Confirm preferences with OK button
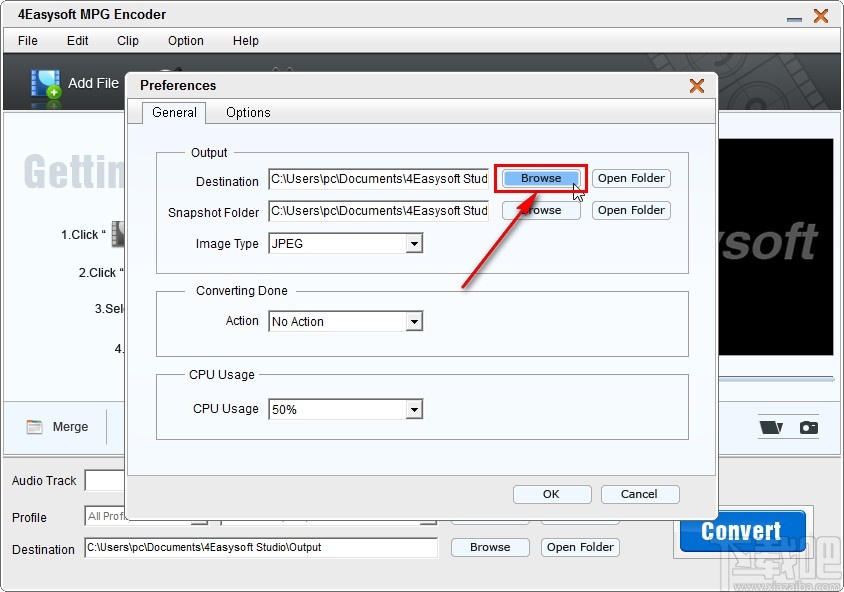 pos(552,494)
